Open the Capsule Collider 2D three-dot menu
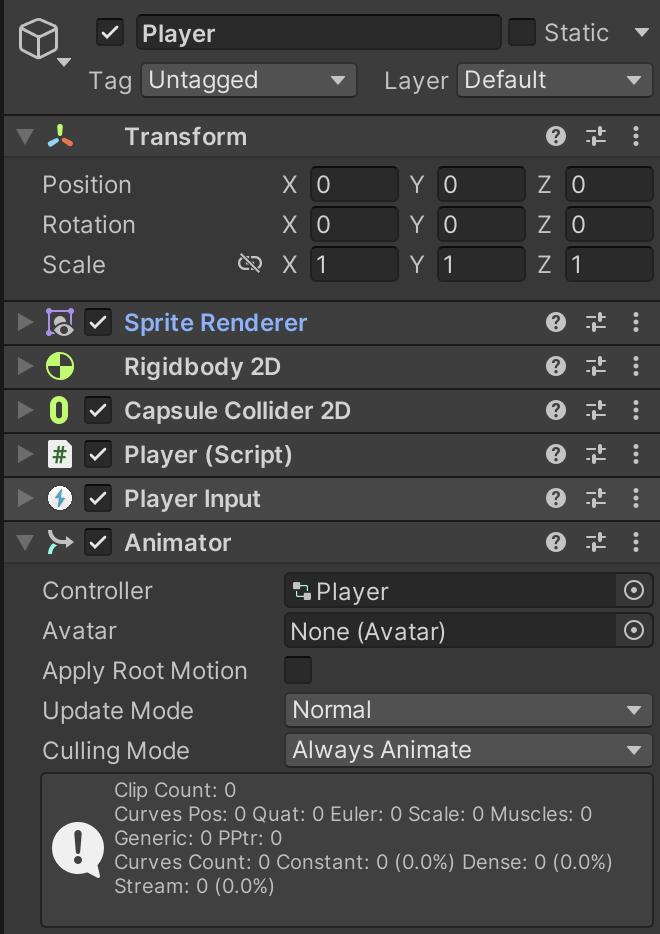660x934 pixels. [x=636, y=410]
